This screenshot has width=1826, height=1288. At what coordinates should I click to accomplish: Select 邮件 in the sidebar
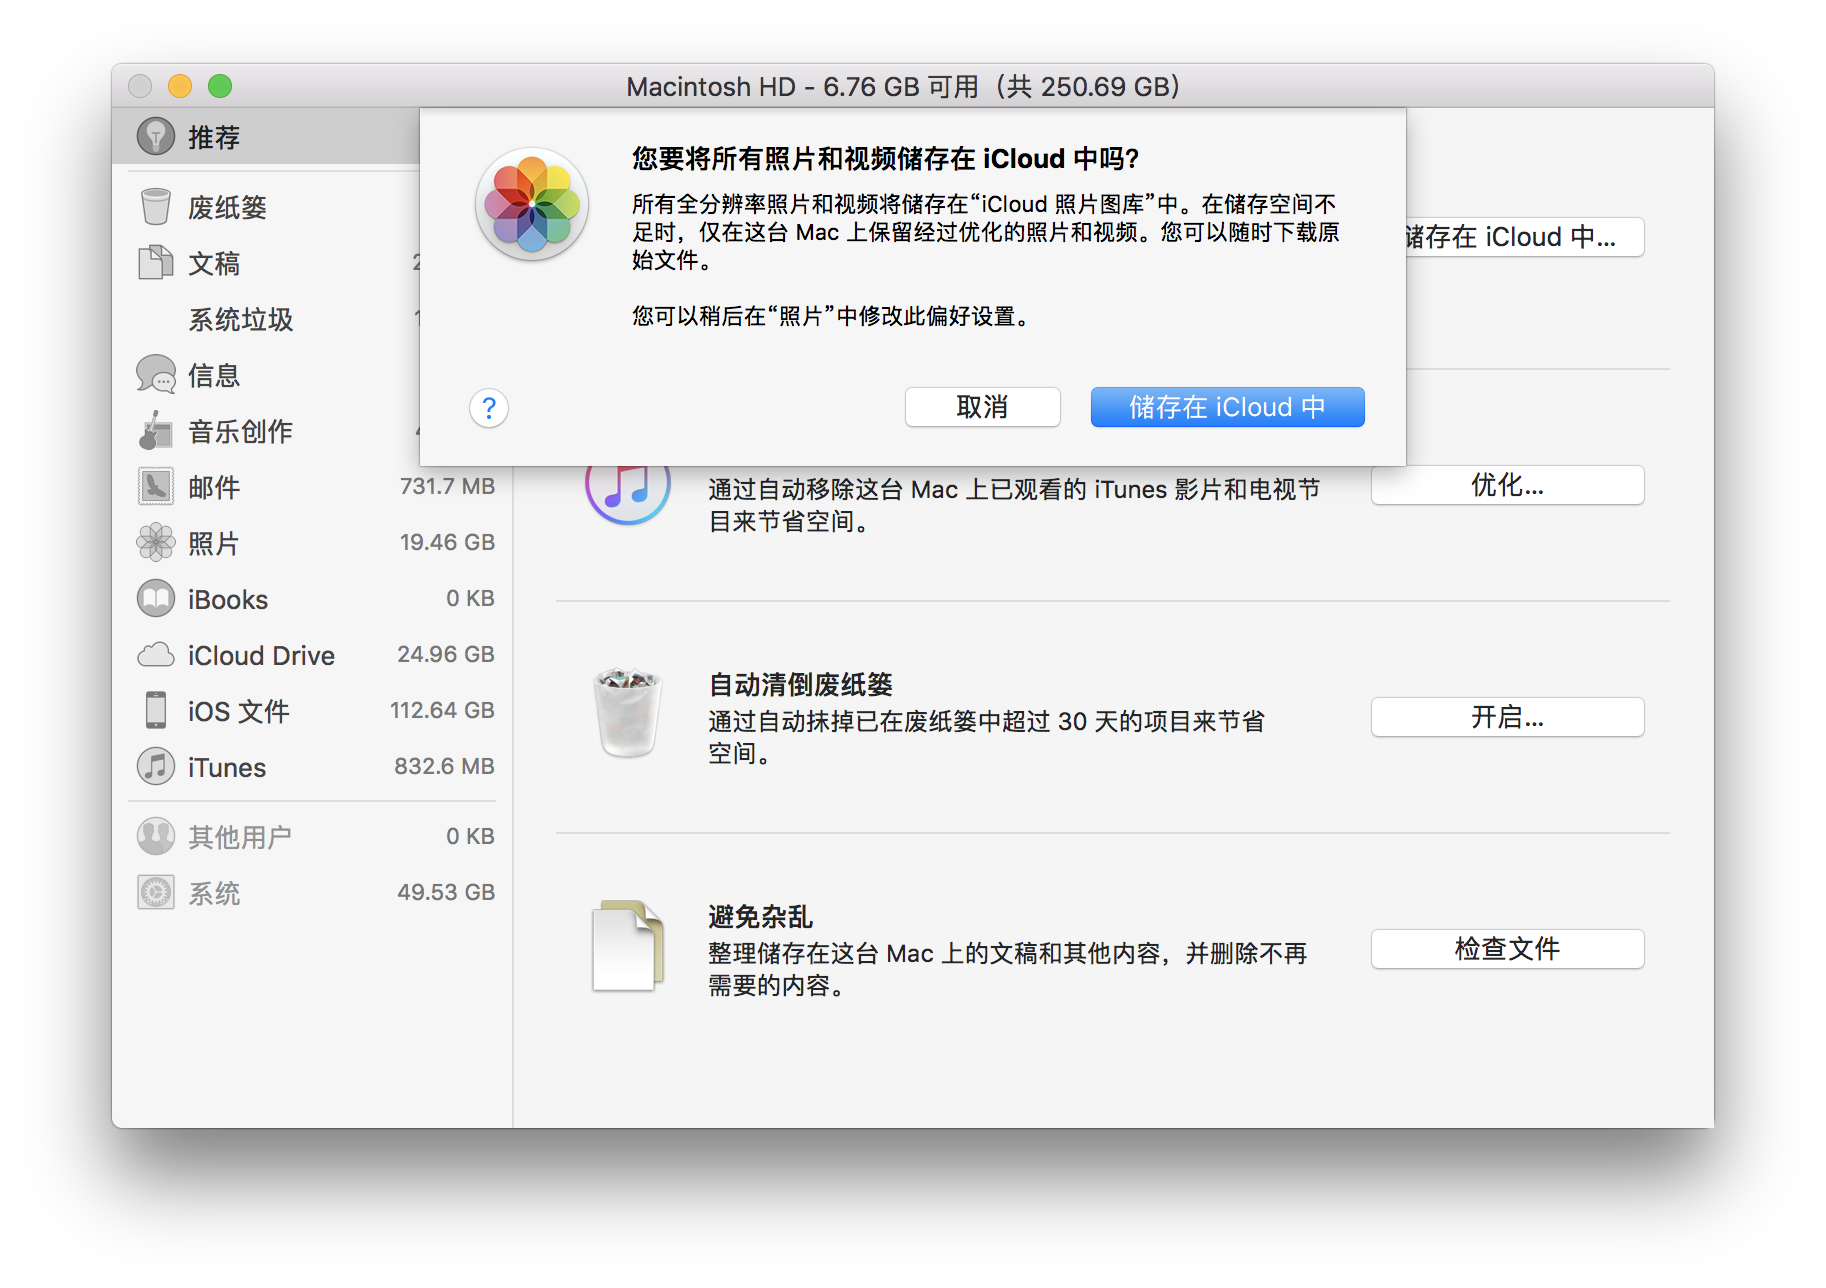pyautogui.click(x=312, y=487)
